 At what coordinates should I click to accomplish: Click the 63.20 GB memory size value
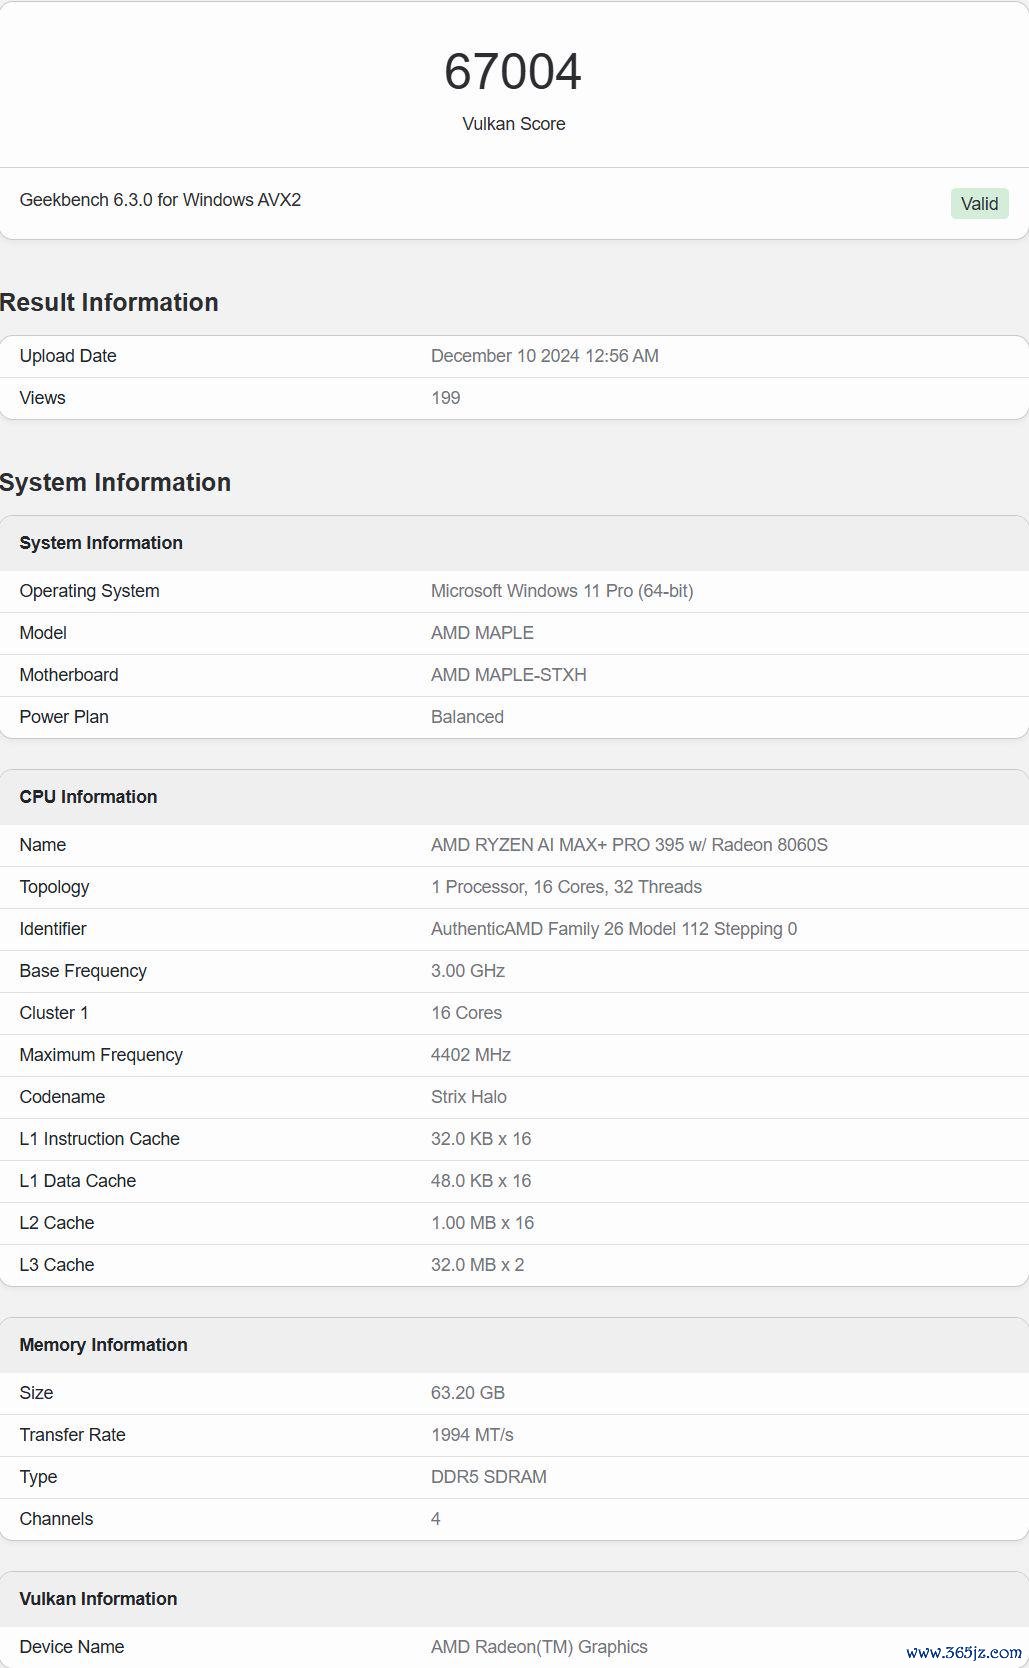coord(468,1393)
